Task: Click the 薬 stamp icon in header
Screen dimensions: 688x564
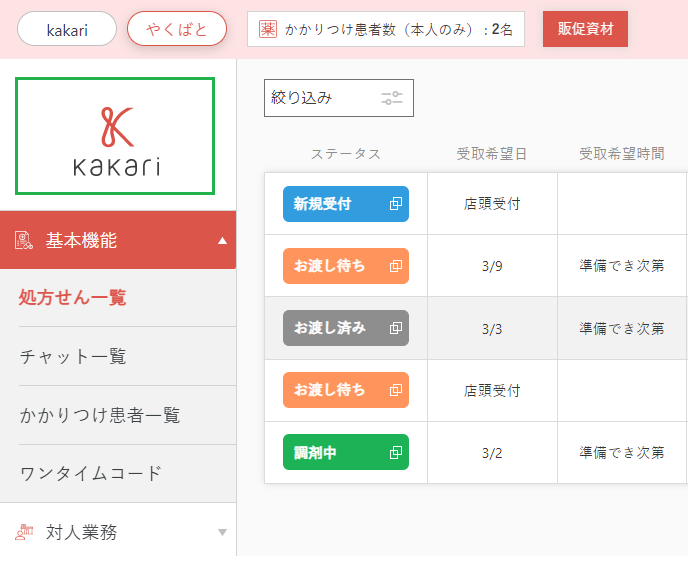Action: (x=268, y=29)
